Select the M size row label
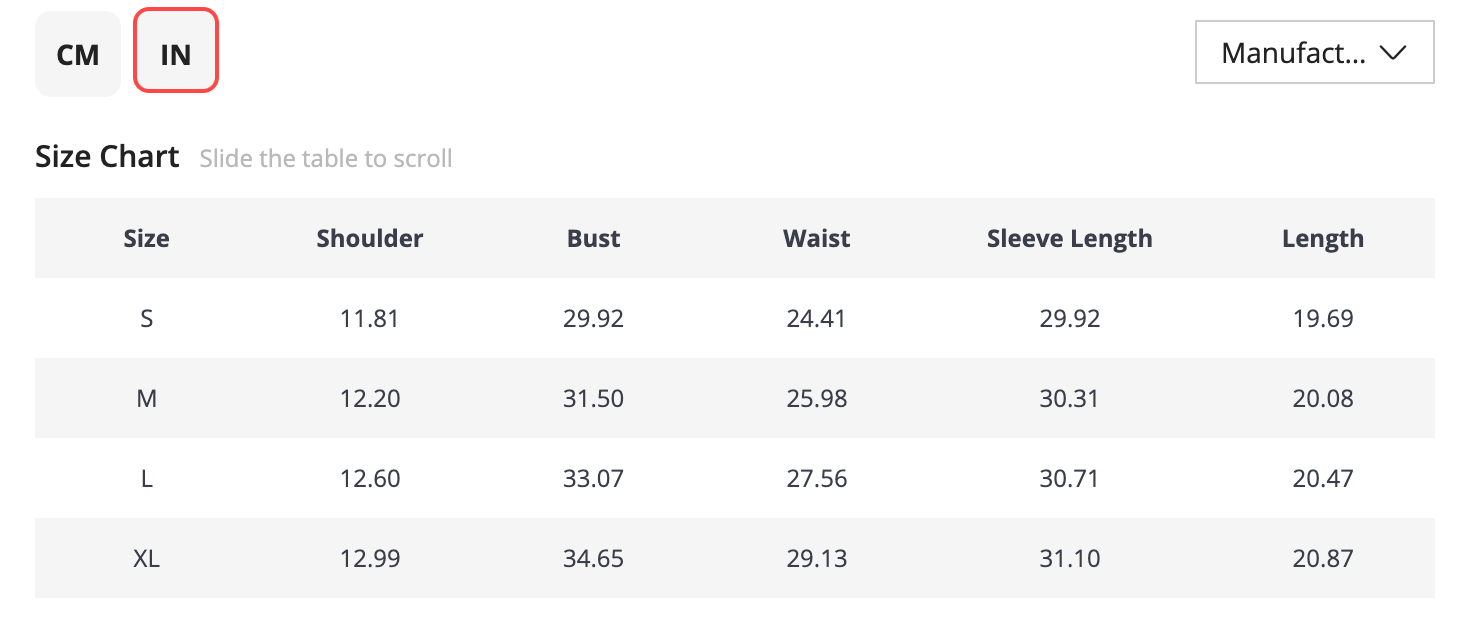 tap(147, 398)
